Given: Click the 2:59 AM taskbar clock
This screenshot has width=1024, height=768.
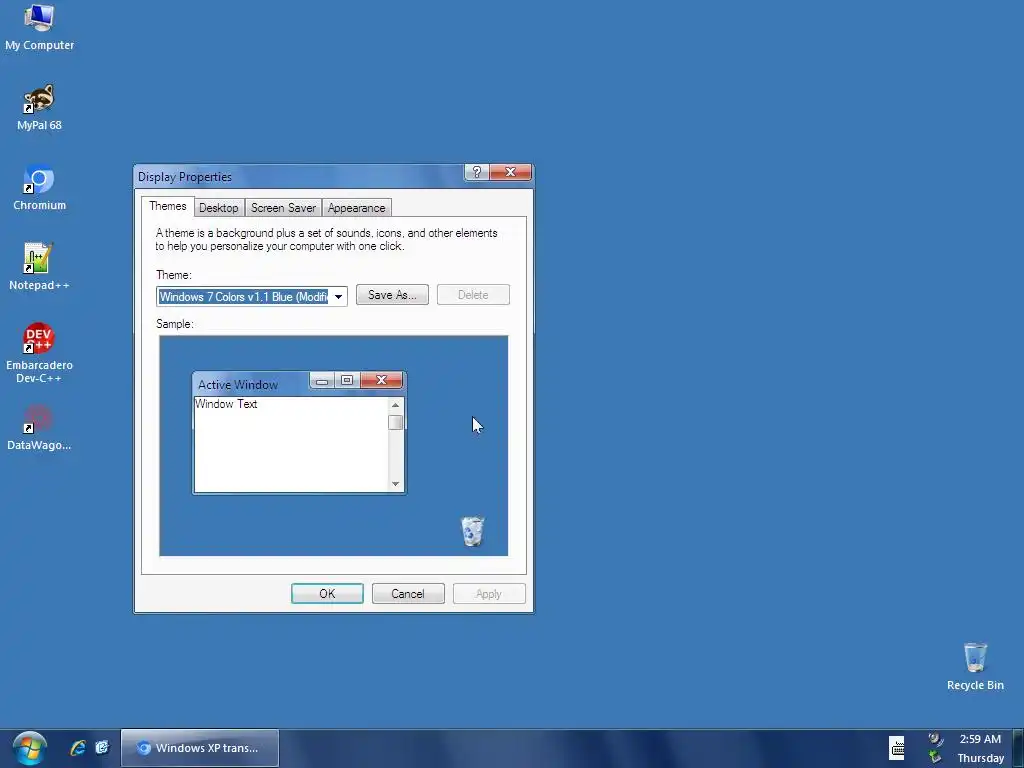Looking at the screenshot, I should (980, 739).
